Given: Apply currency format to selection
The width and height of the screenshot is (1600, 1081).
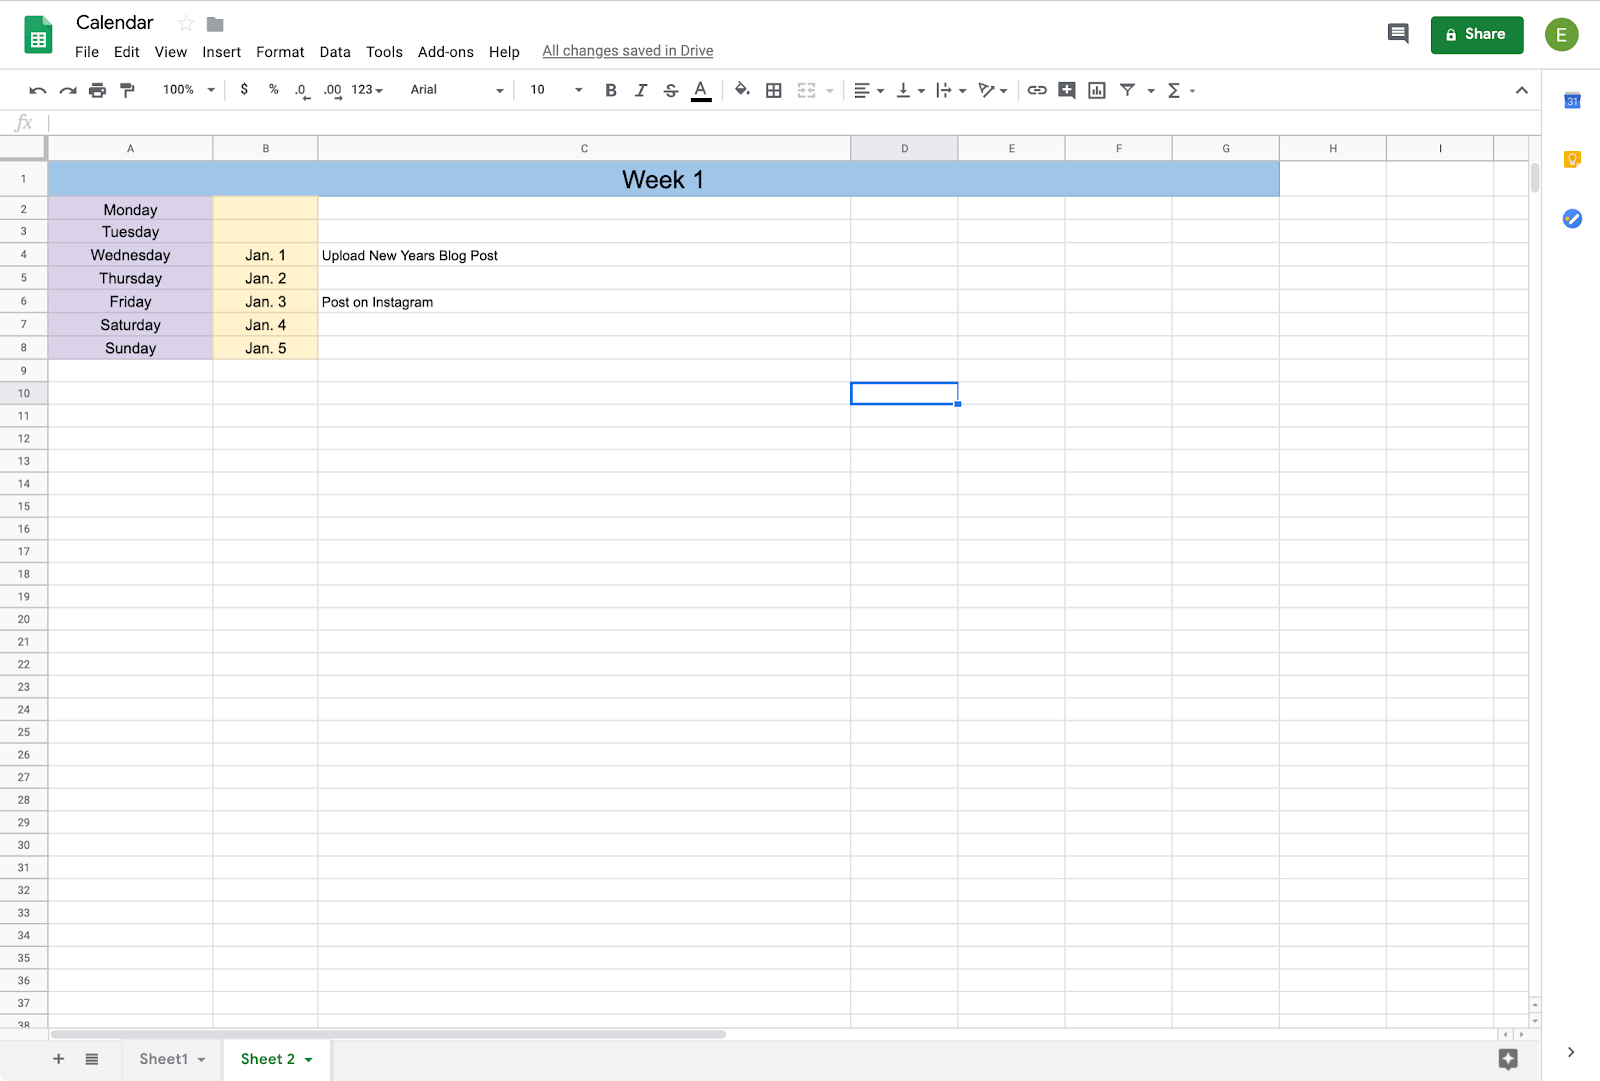Looking at the screenshot, I should (244, 90).
